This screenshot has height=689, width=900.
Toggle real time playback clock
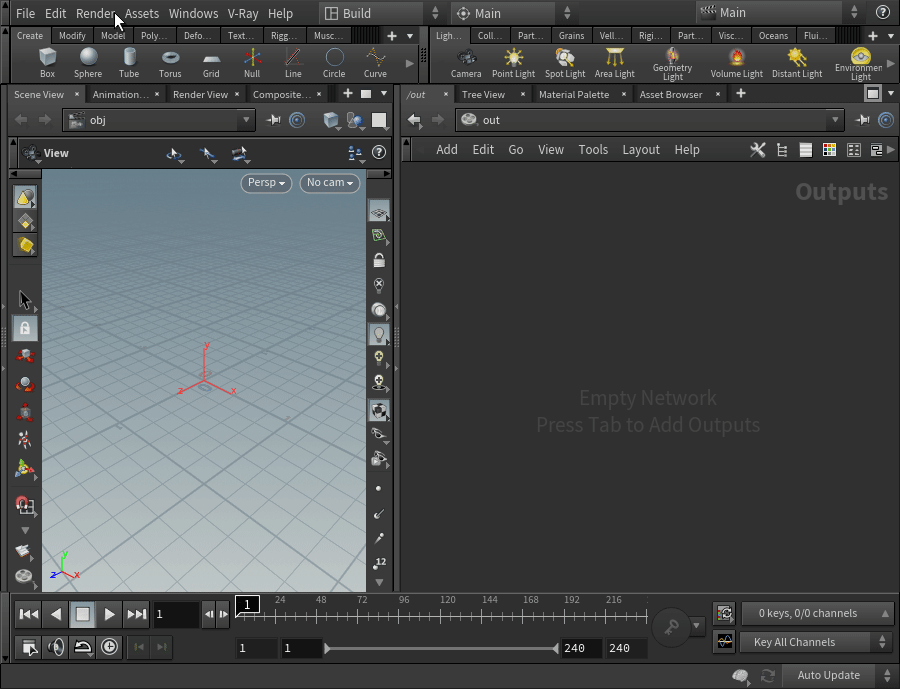click(109, 647)
